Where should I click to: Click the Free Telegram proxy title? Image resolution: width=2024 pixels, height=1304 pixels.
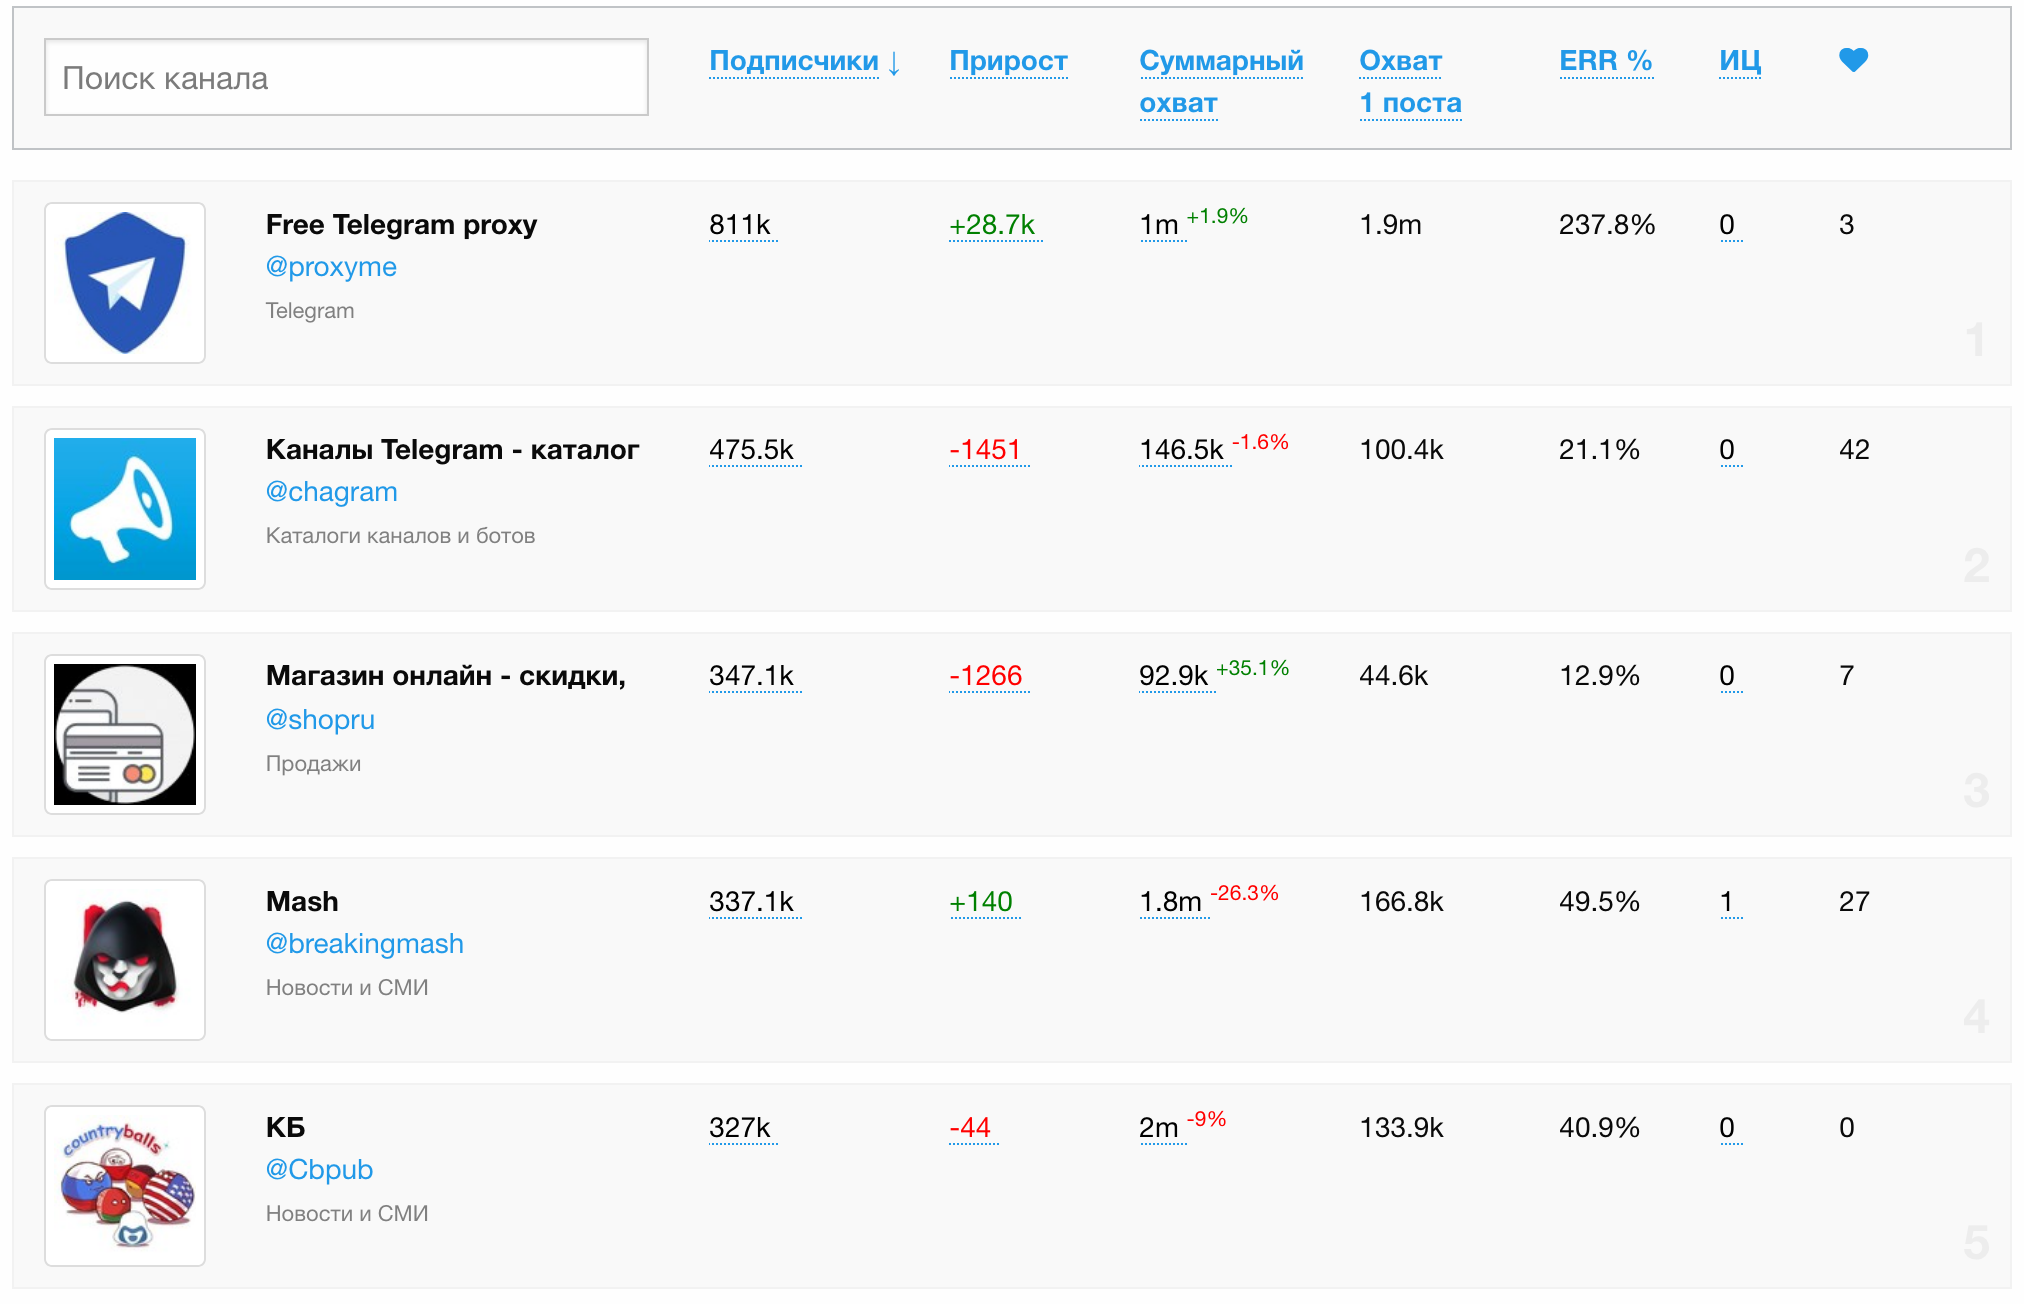click(x=401, y=225)
